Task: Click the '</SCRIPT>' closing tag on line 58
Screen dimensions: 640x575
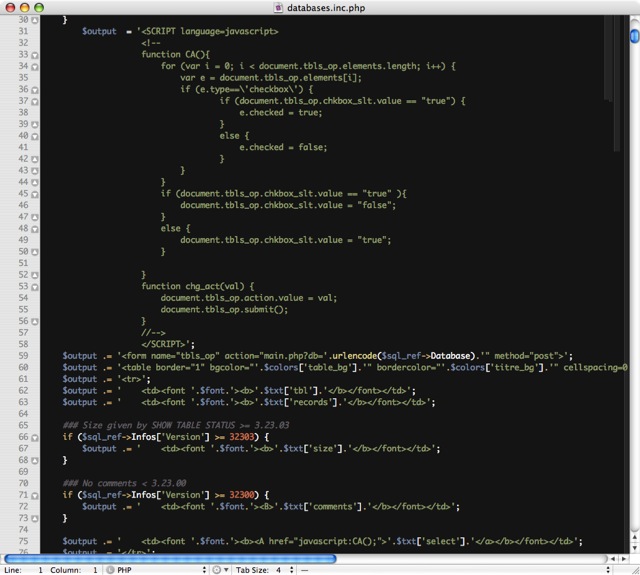Action: (x=165, y=344)
